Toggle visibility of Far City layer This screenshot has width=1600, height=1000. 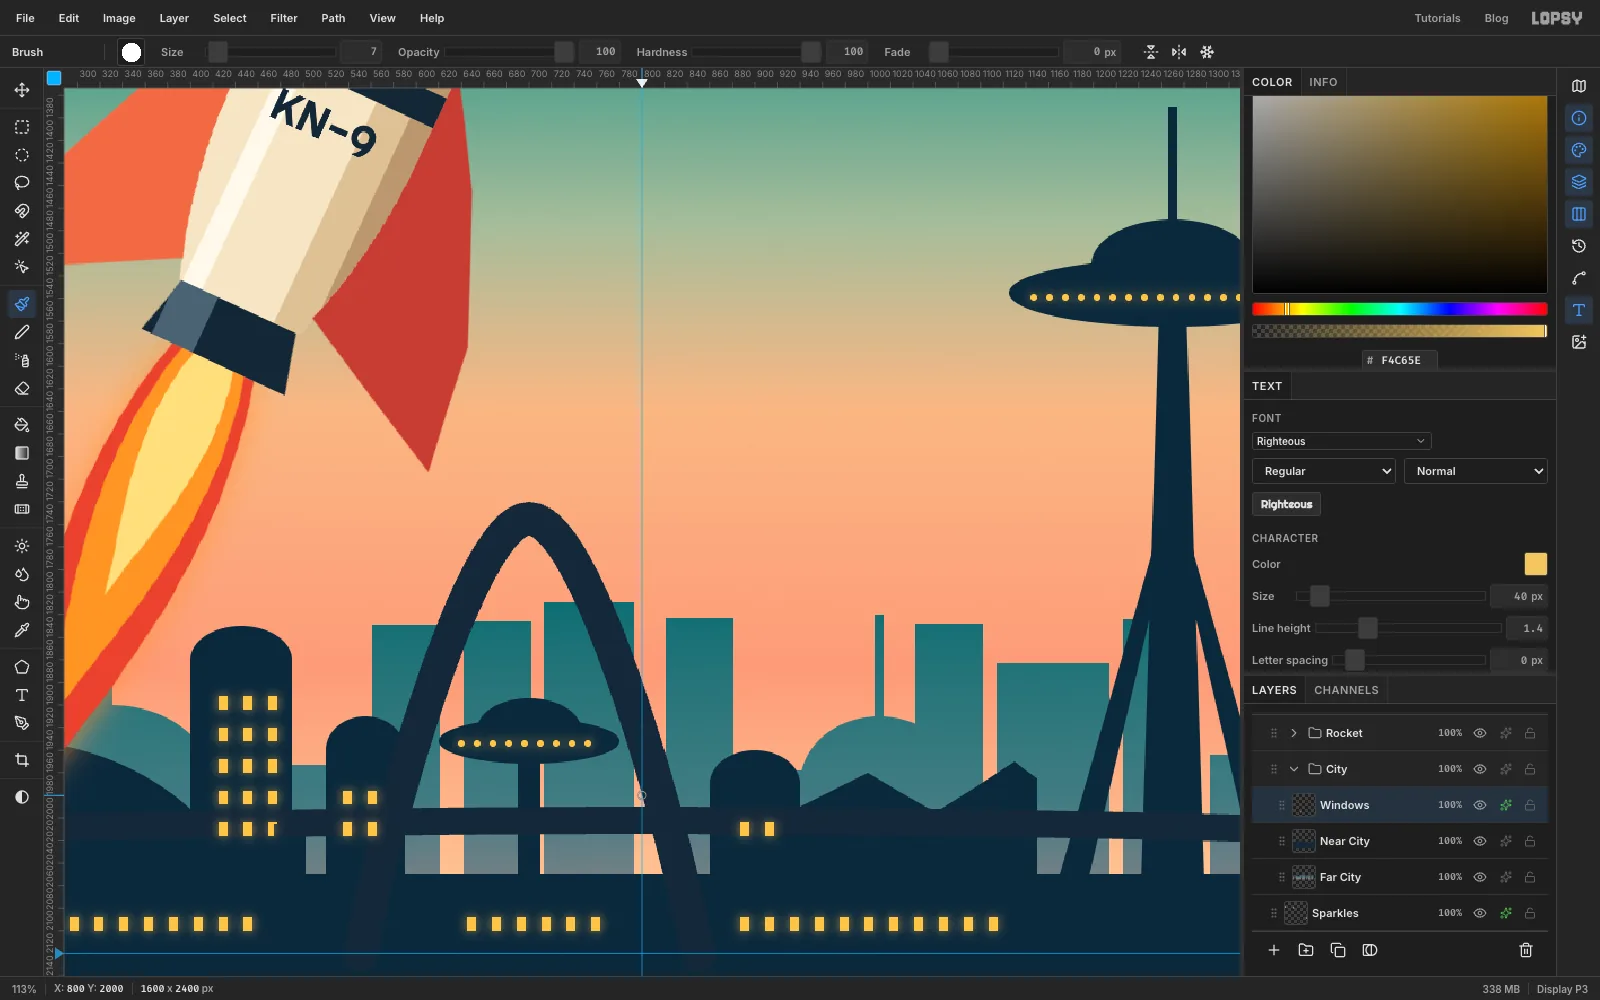tap(1480, 877)
